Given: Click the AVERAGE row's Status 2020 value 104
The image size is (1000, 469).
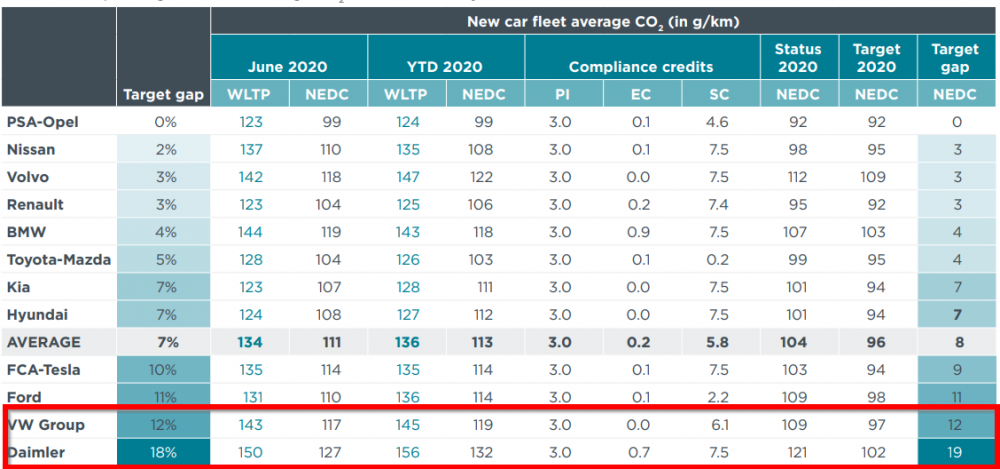Looking at the screenshot, I should pos(794,342).
